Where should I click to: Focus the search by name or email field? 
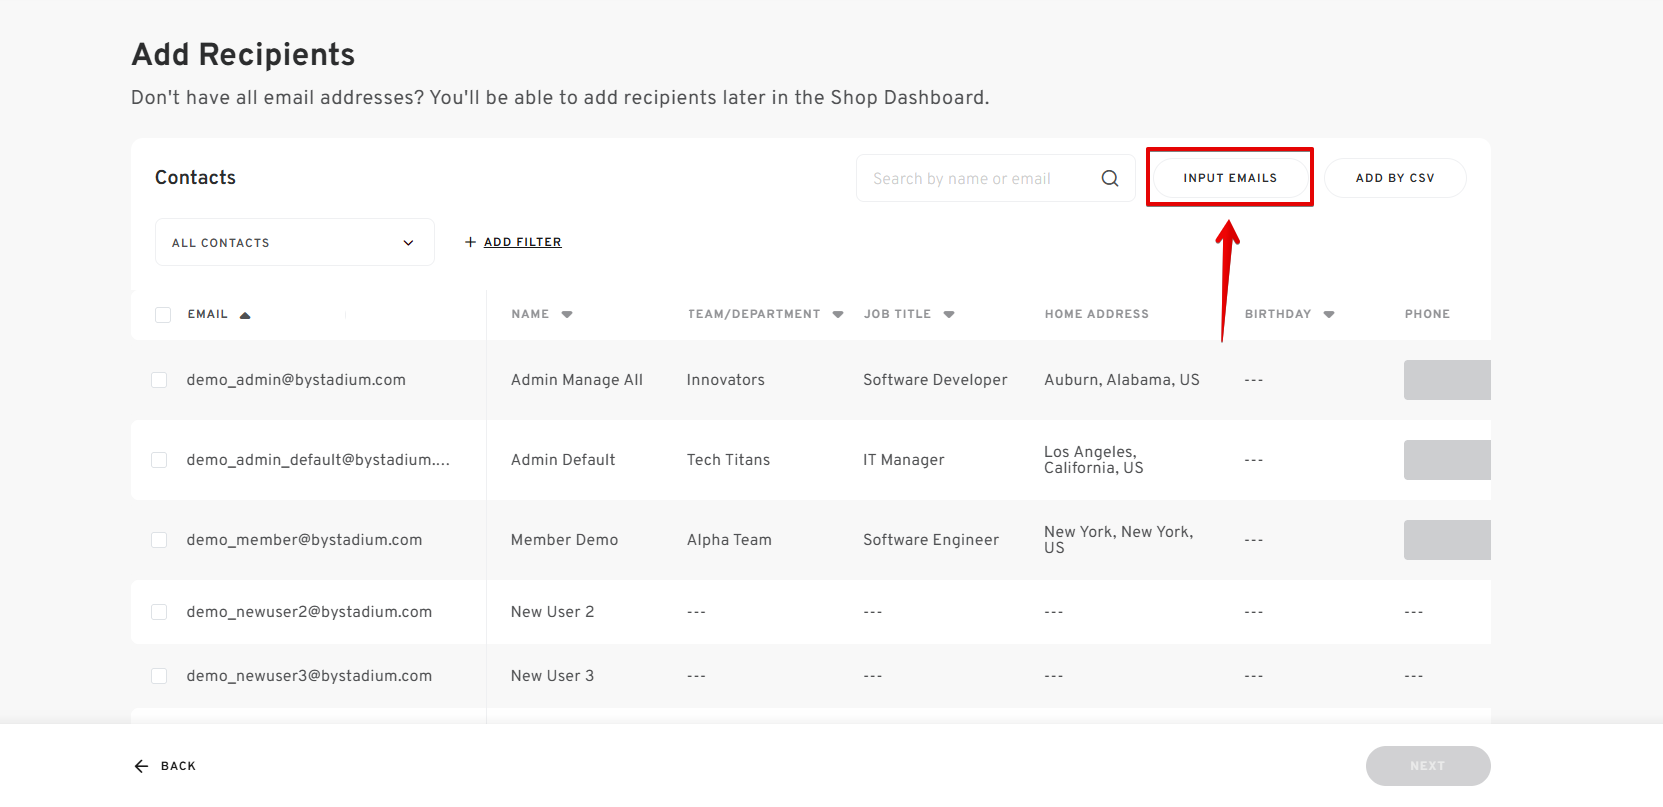point(980,178)
